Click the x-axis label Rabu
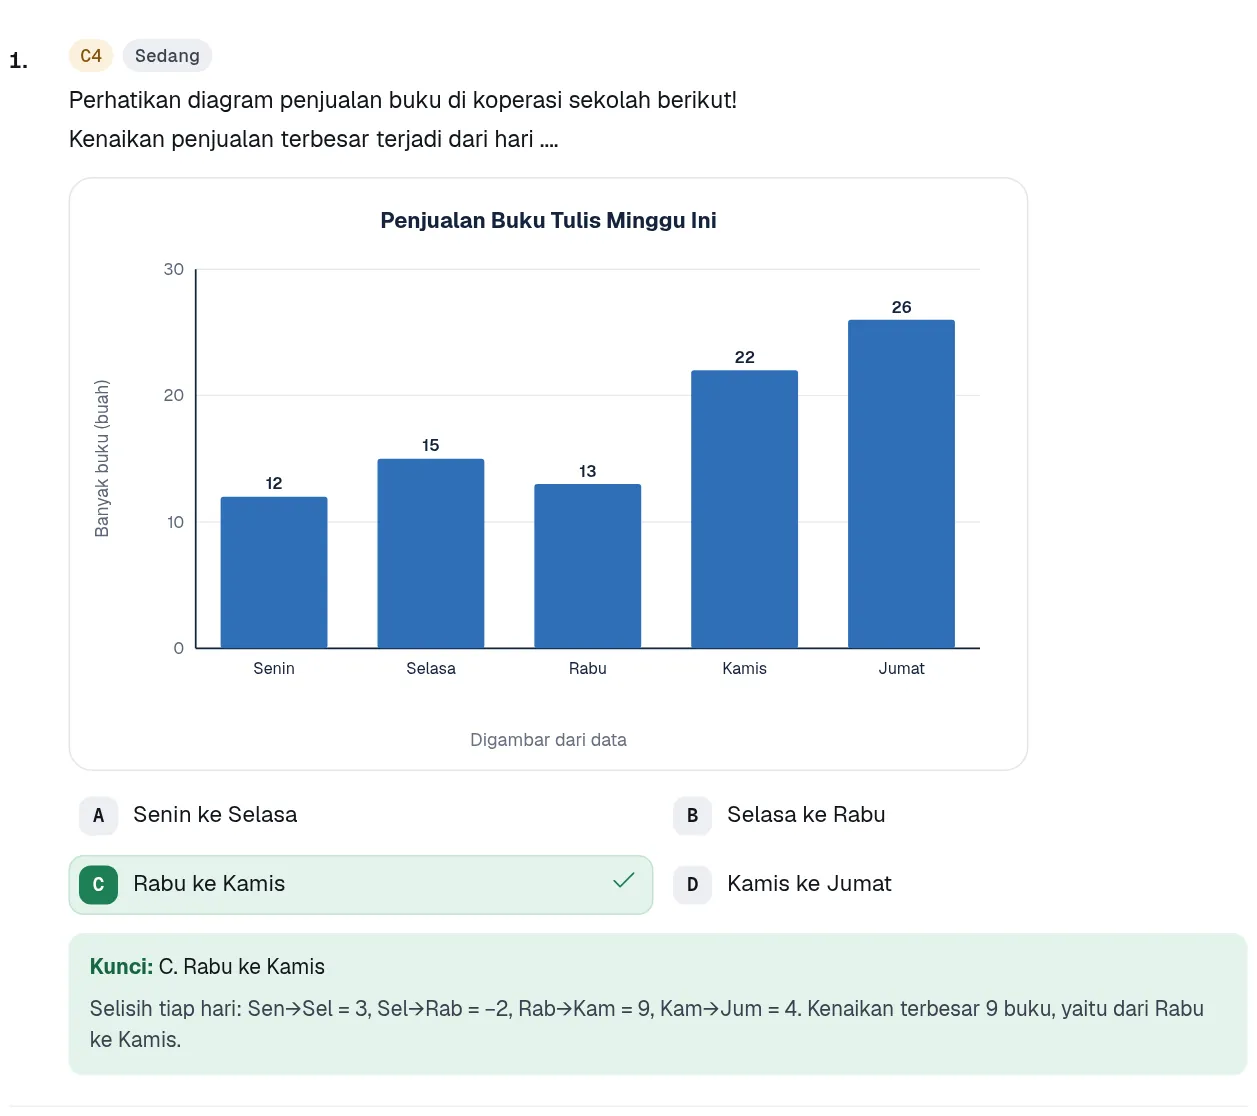This screenshot has width=1257, height=1116. 588,668
